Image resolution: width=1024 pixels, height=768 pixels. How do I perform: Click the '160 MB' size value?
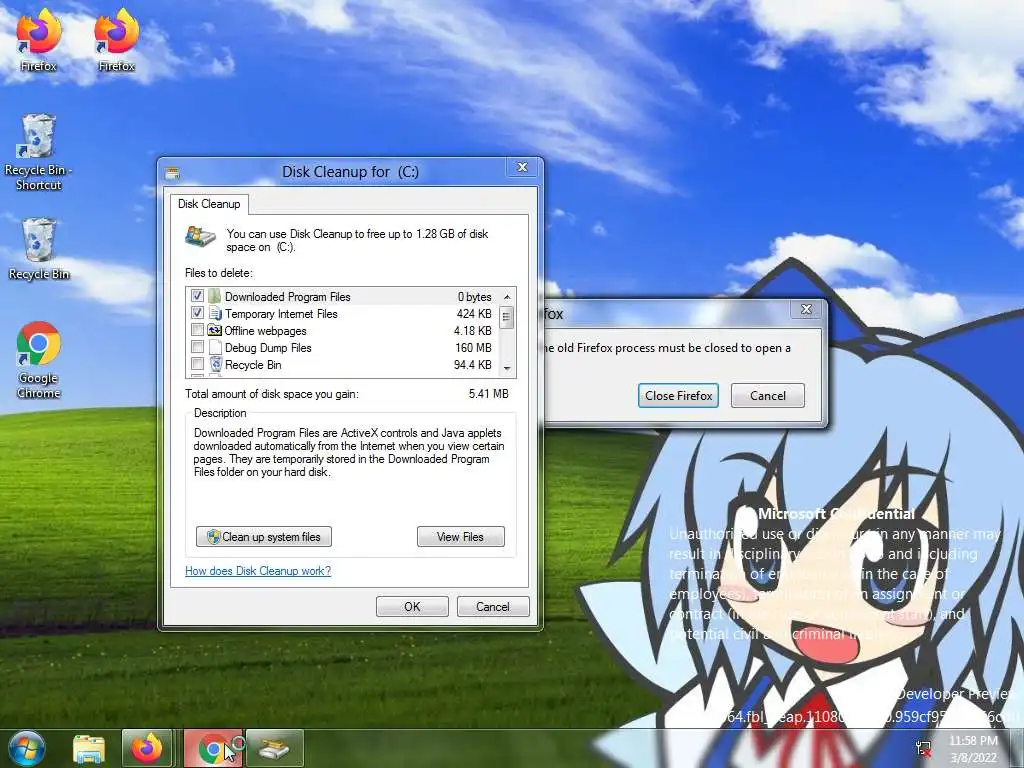[473, 347]
